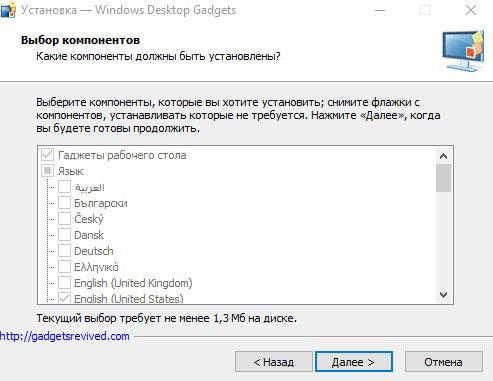Toggle the Язык group checkbox

click(47, 171)
